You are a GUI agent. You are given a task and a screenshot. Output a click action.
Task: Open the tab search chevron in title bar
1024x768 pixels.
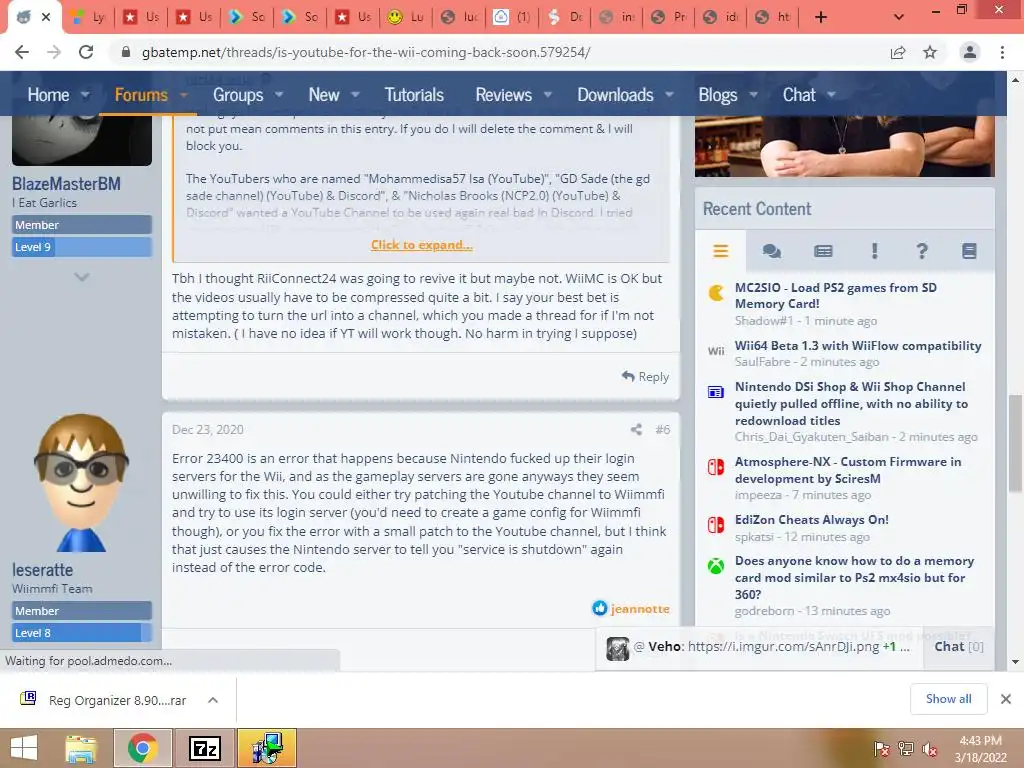(x=899, y=18)
